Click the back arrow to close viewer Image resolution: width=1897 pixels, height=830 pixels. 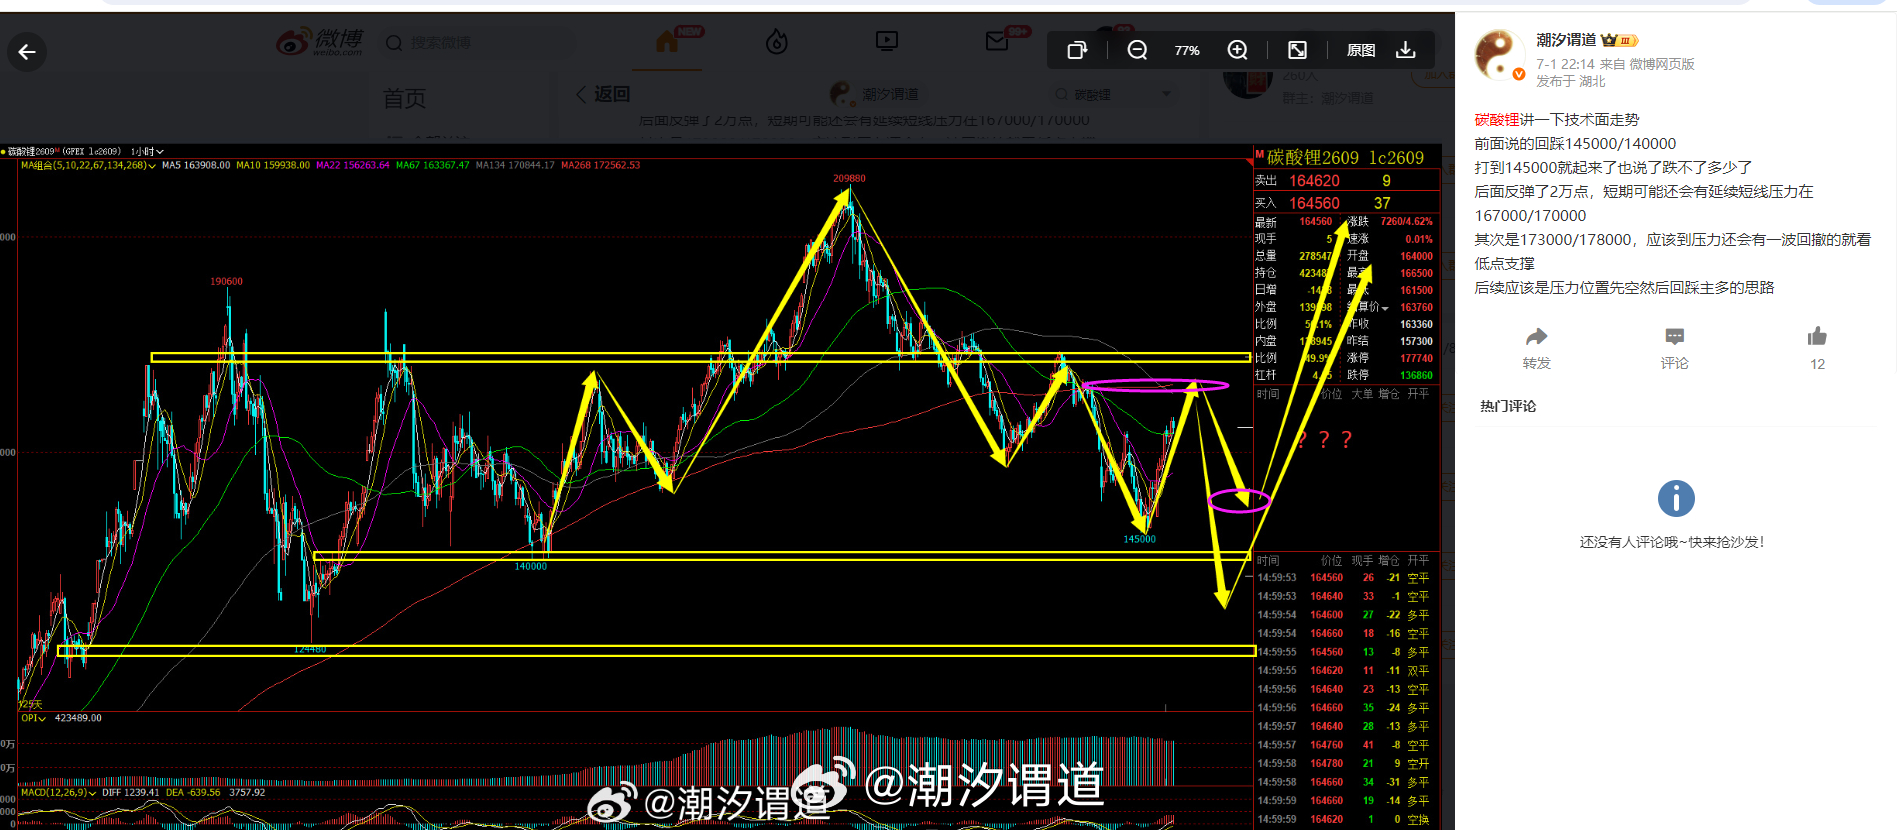coord(27,52)
